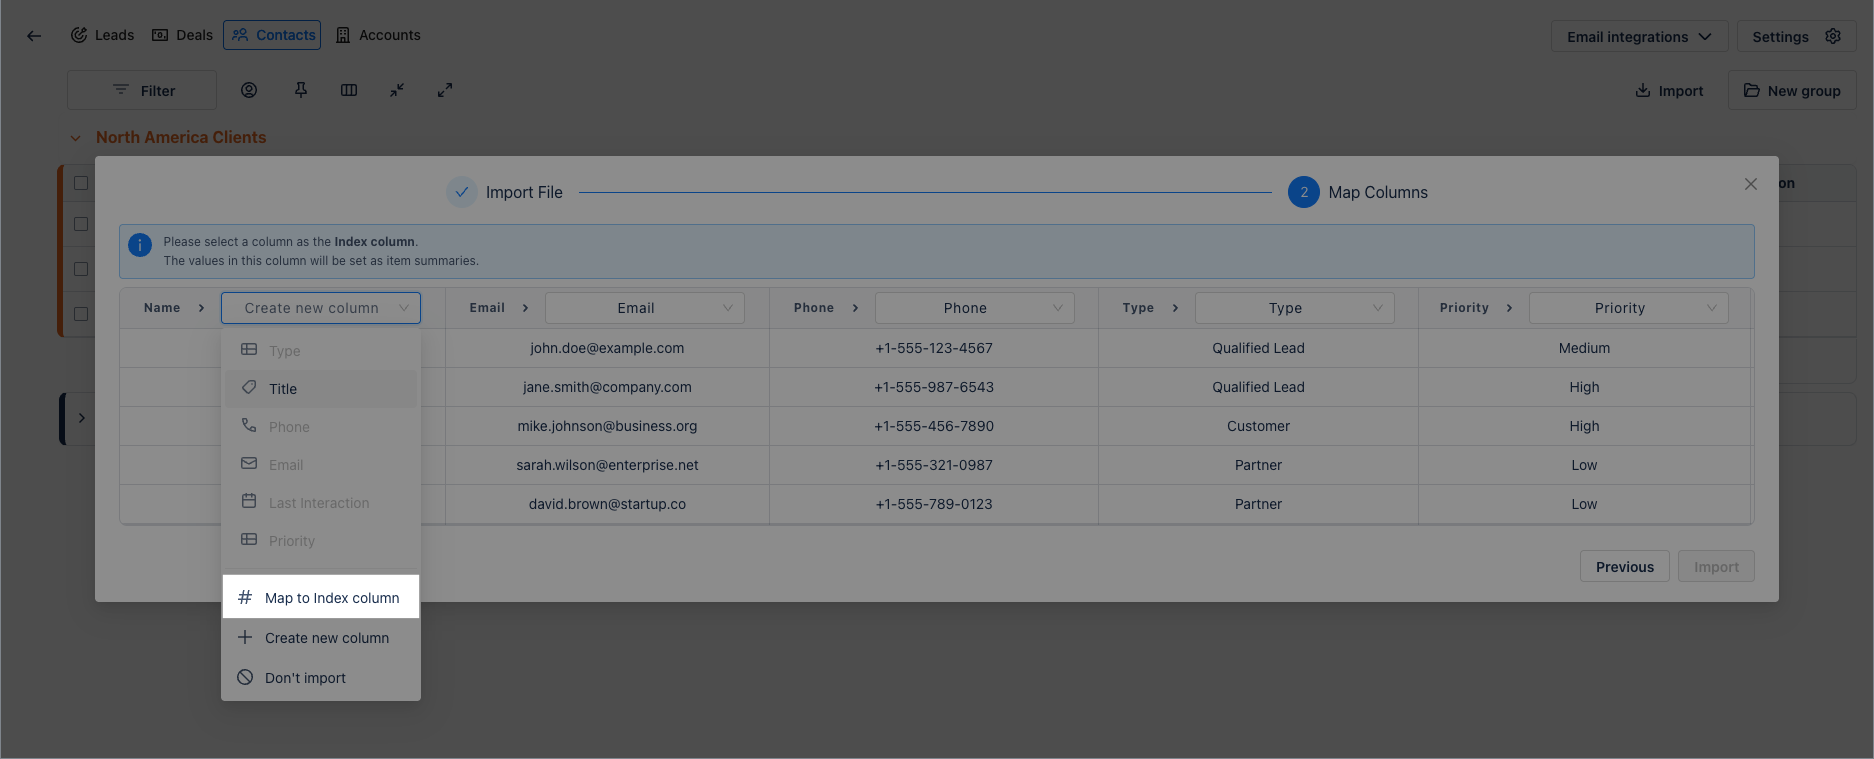Choose Don't import from the dropdown
The height and width of the screenshot is (759, 1874).
[305, 678]
